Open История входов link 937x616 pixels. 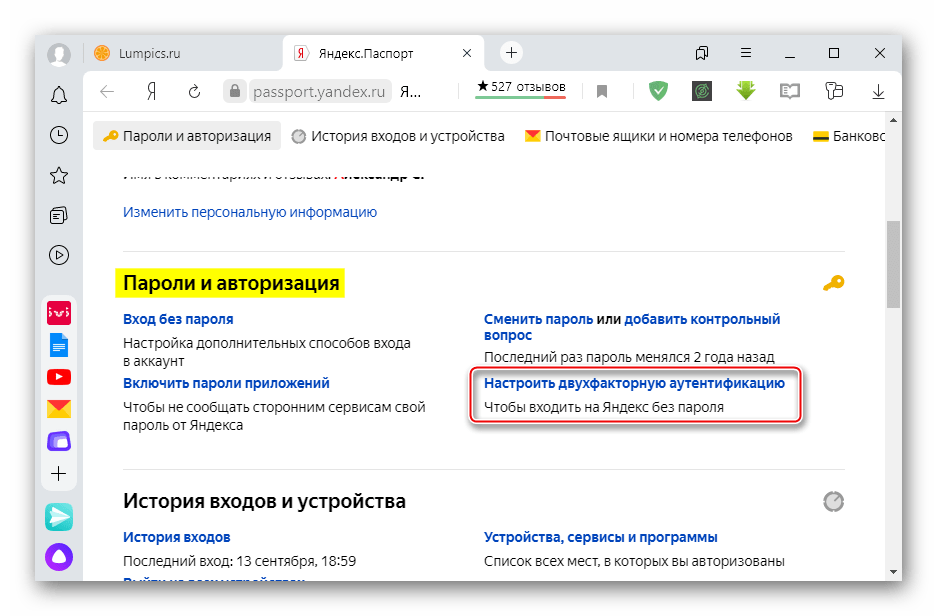pos(177,537)
